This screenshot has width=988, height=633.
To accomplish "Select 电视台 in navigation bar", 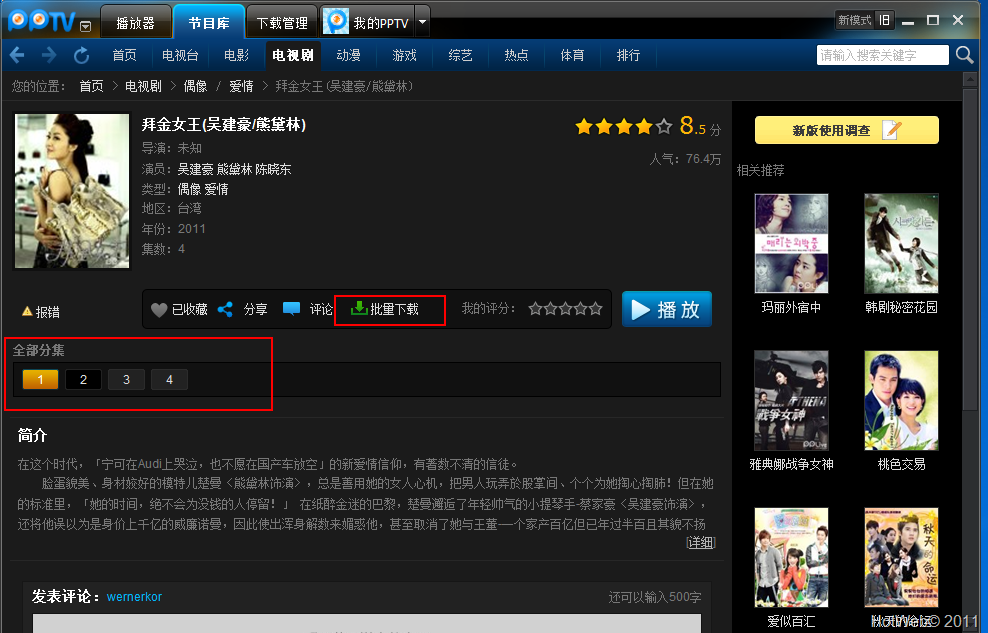I will coord(180,55).
